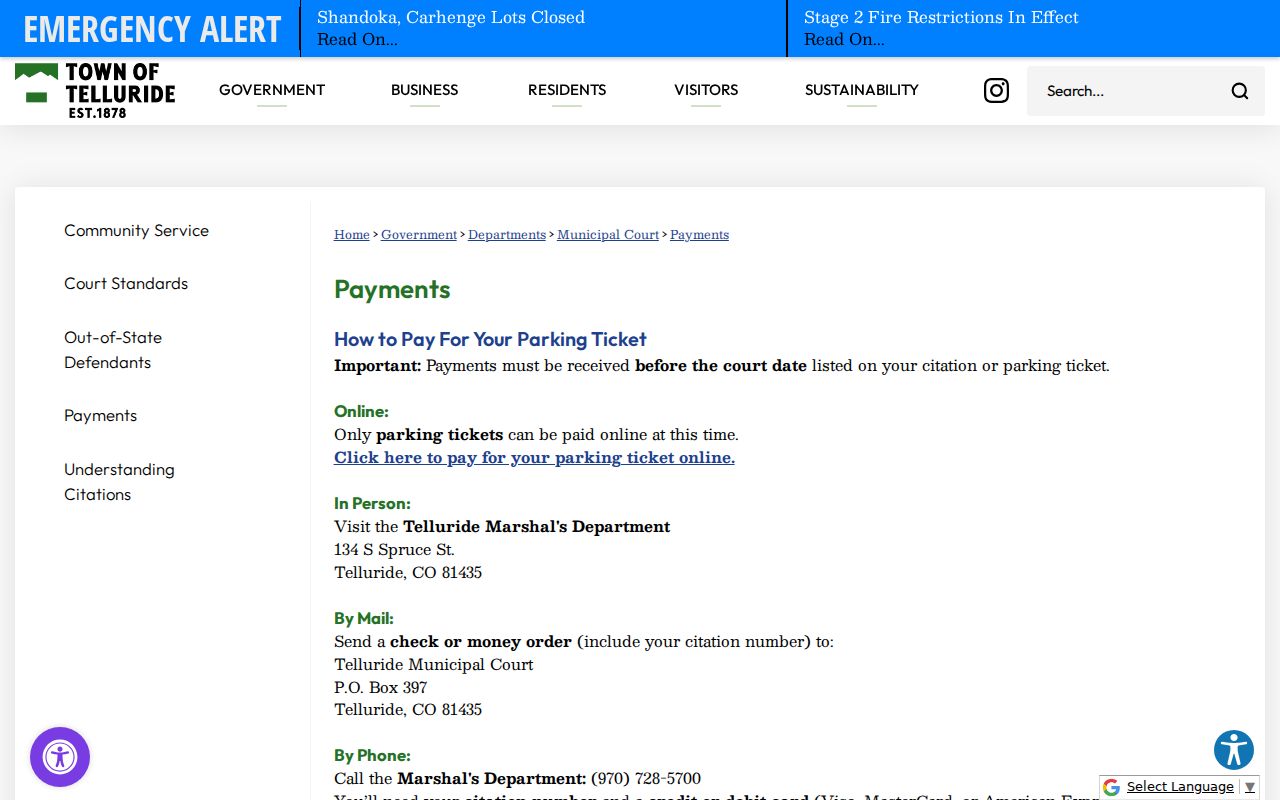The height and width of the screenshot is (800, 1280).
Task: Open the Instagram icon link
Action: (996, 91)
